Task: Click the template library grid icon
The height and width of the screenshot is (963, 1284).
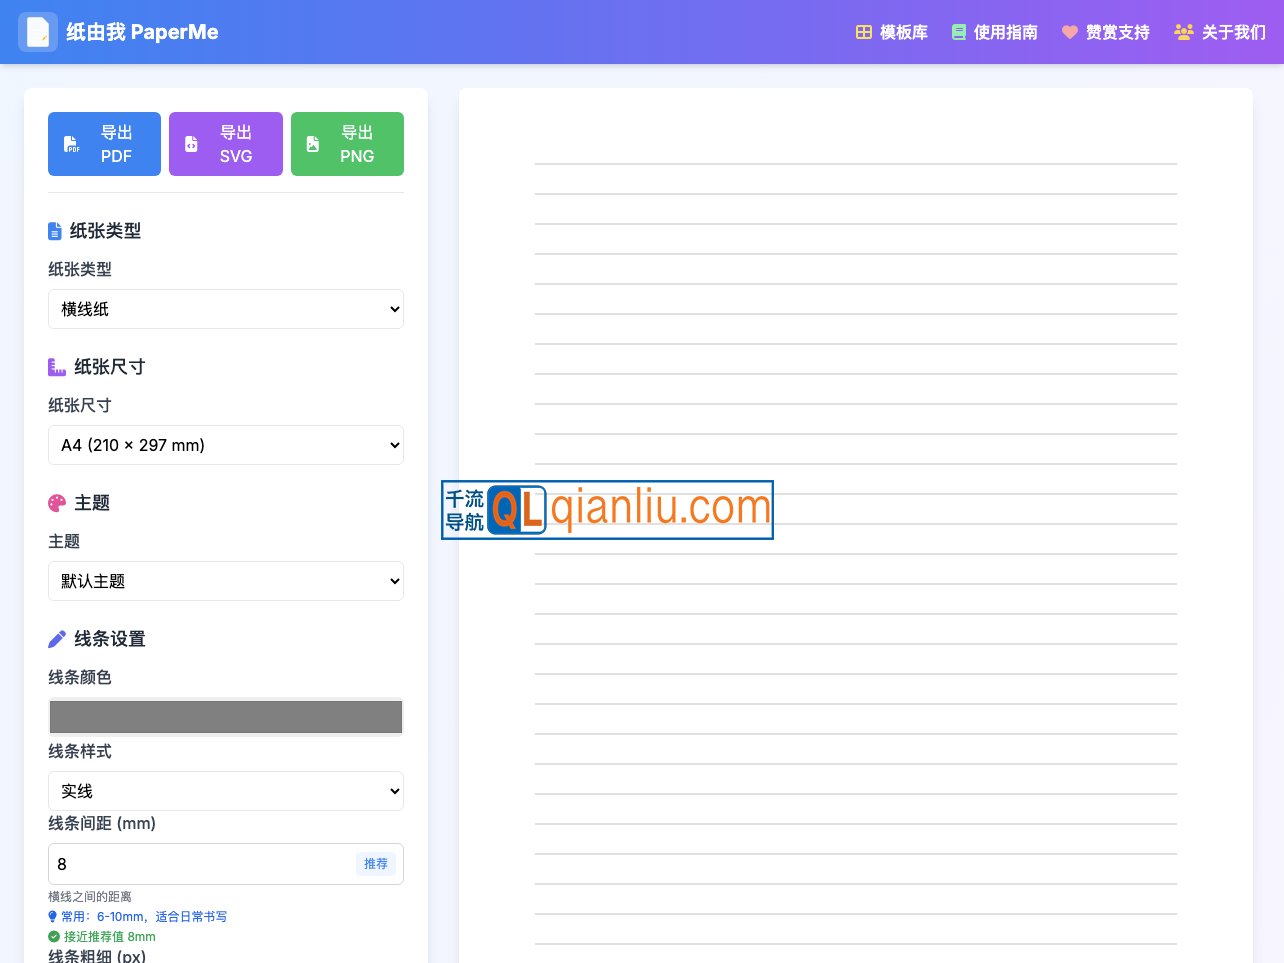Action: (864, 32)
